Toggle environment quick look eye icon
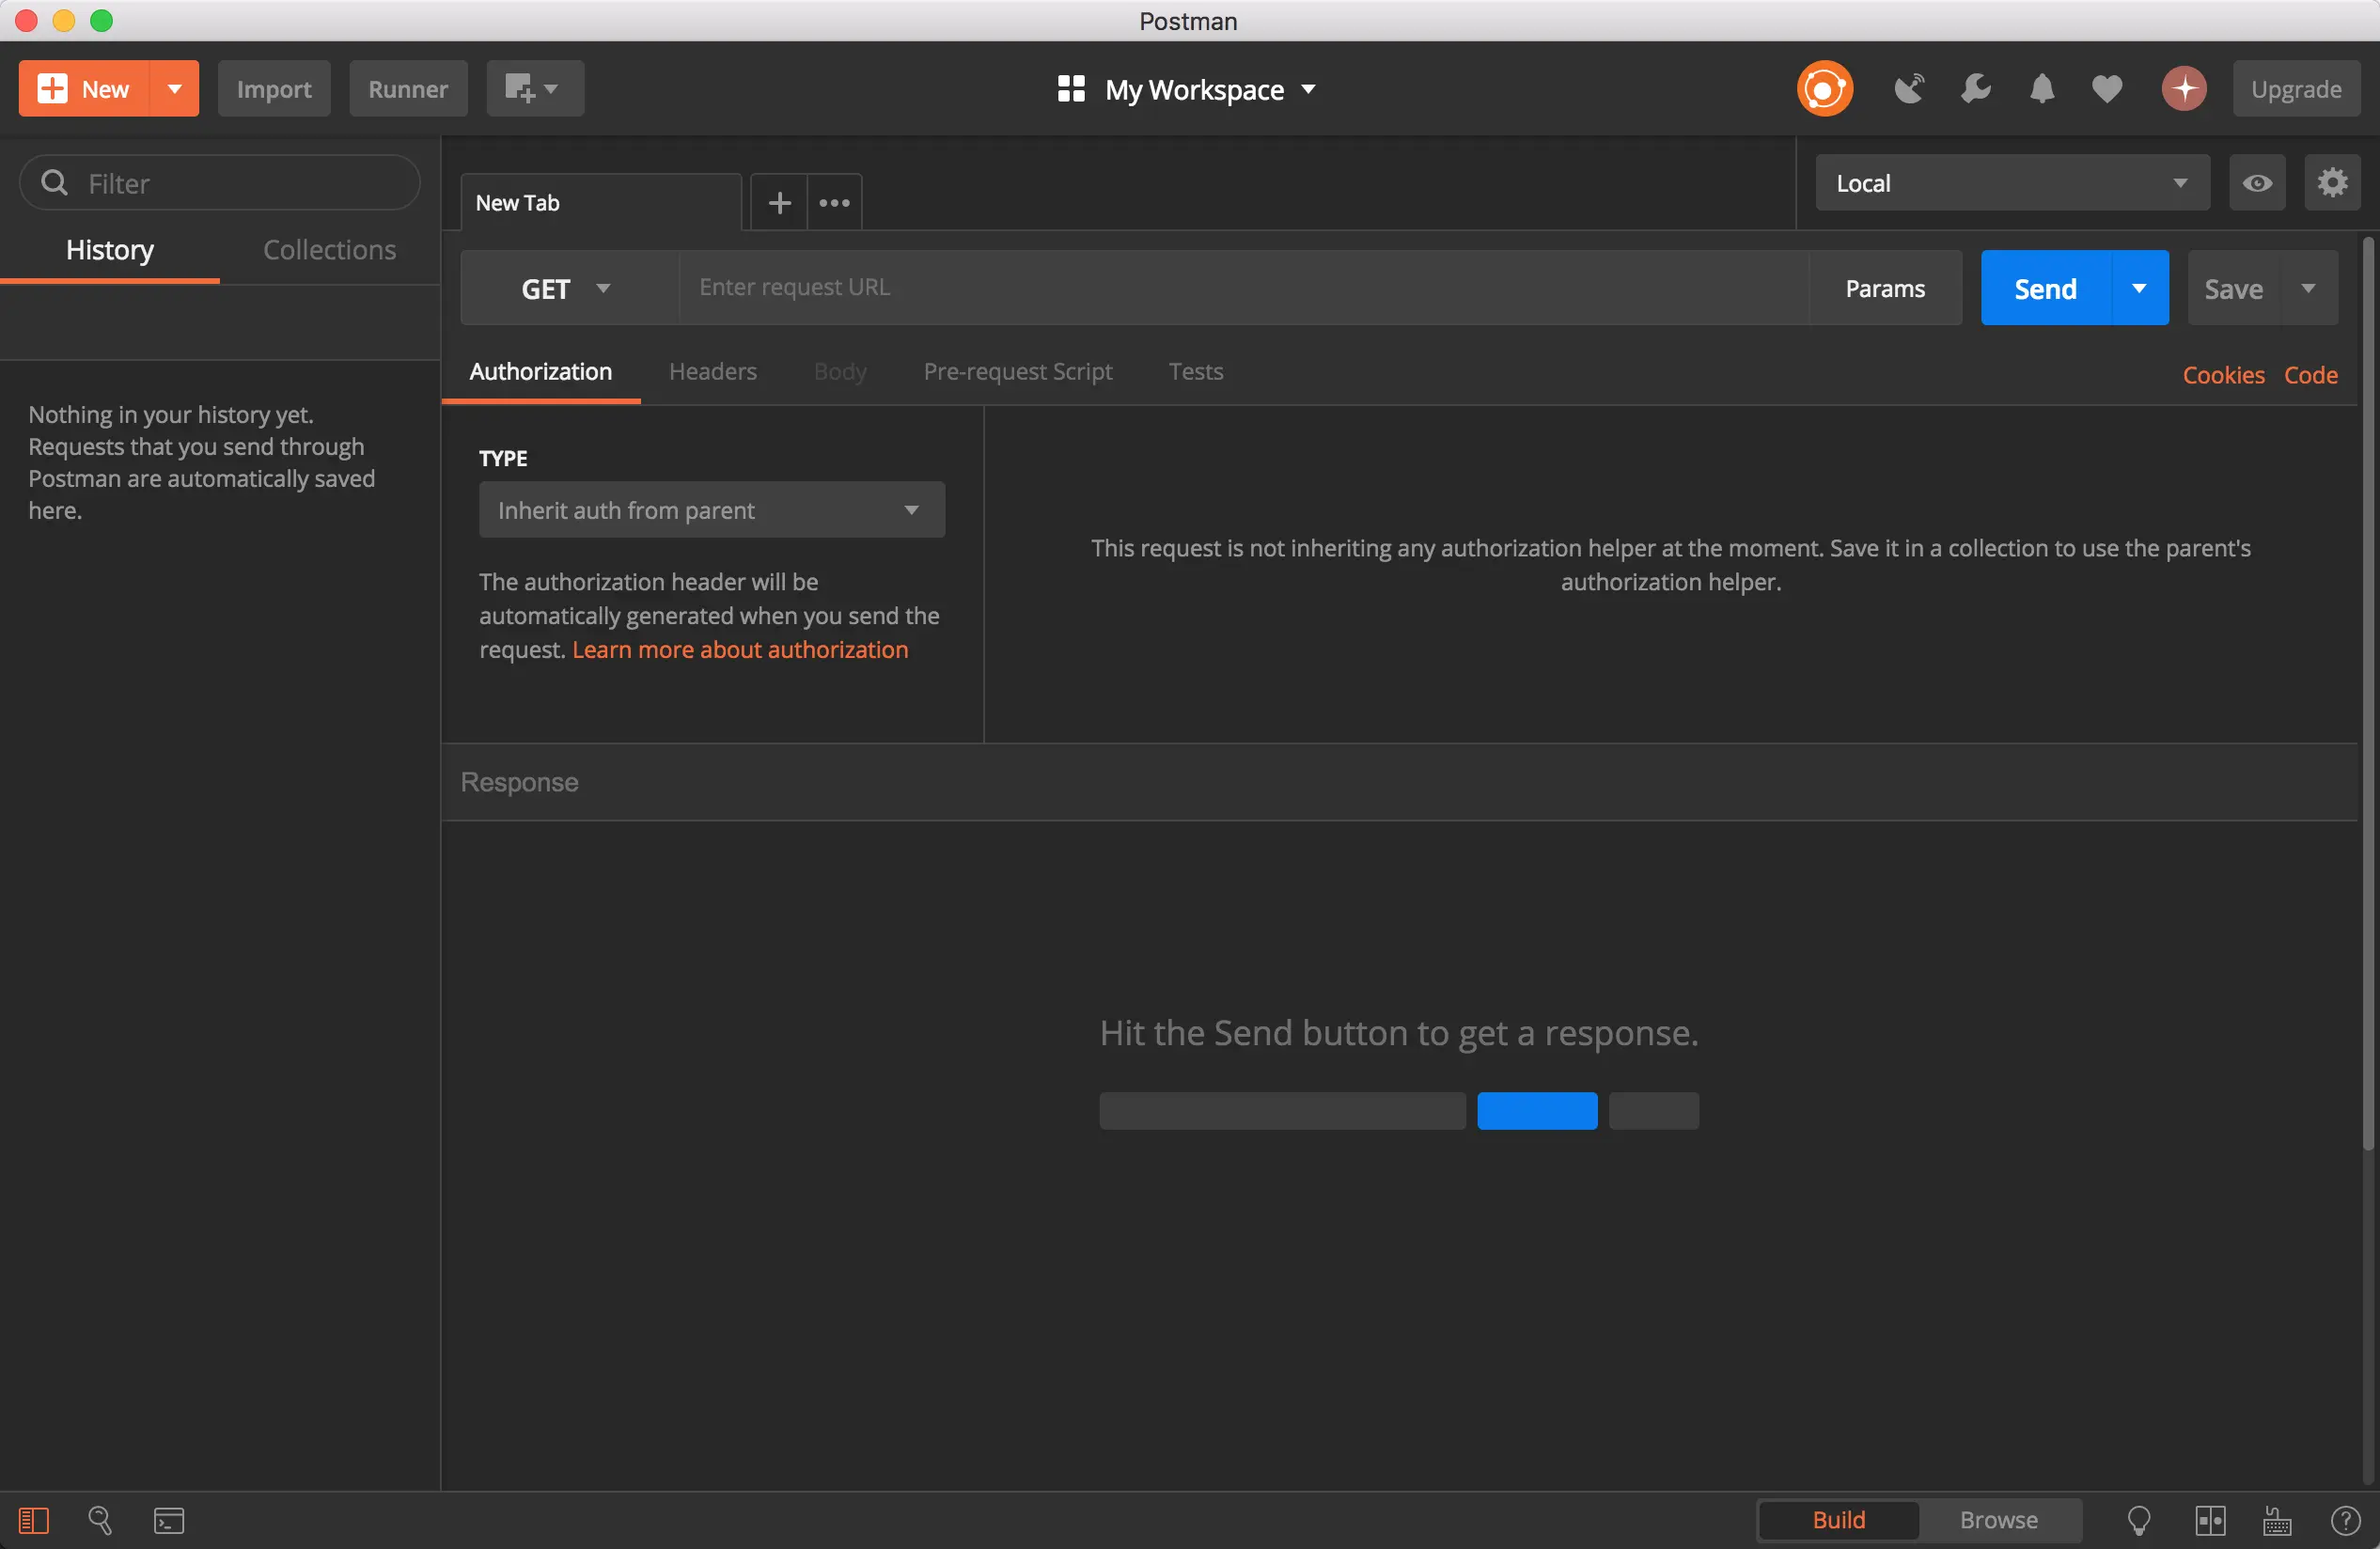Screen dimensions: 2380x1549 (x=2256, y=183)
